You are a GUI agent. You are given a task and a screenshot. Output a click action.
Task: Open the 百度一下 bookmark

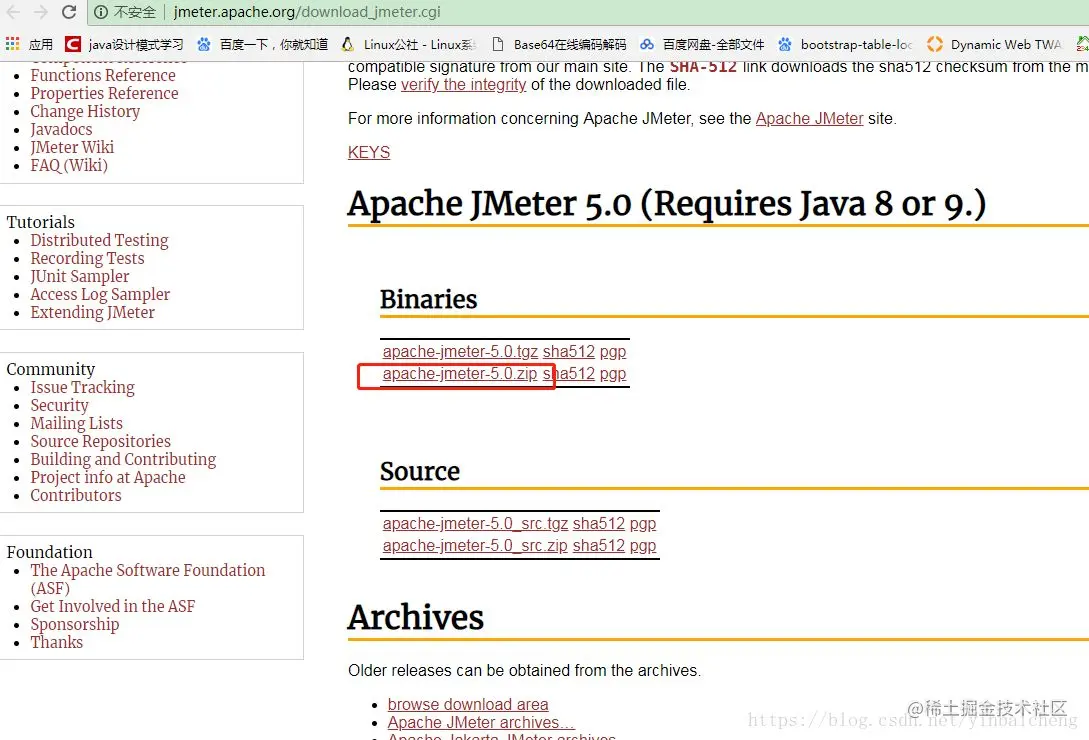coord(263,44)
